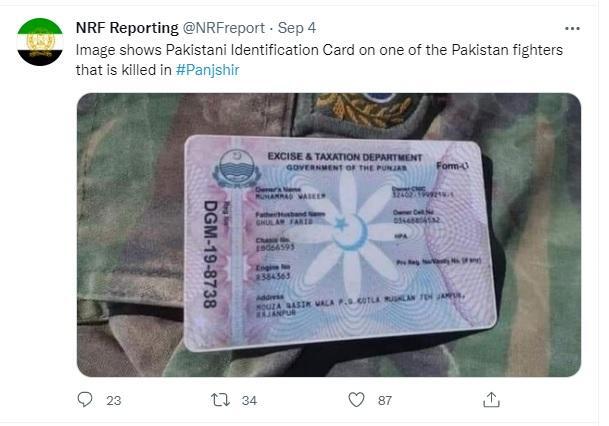Click the tweet text about Pakistani Identification Card
This screenshot has height=426, width=609.
pyautogui.click(x=319, y=60)
